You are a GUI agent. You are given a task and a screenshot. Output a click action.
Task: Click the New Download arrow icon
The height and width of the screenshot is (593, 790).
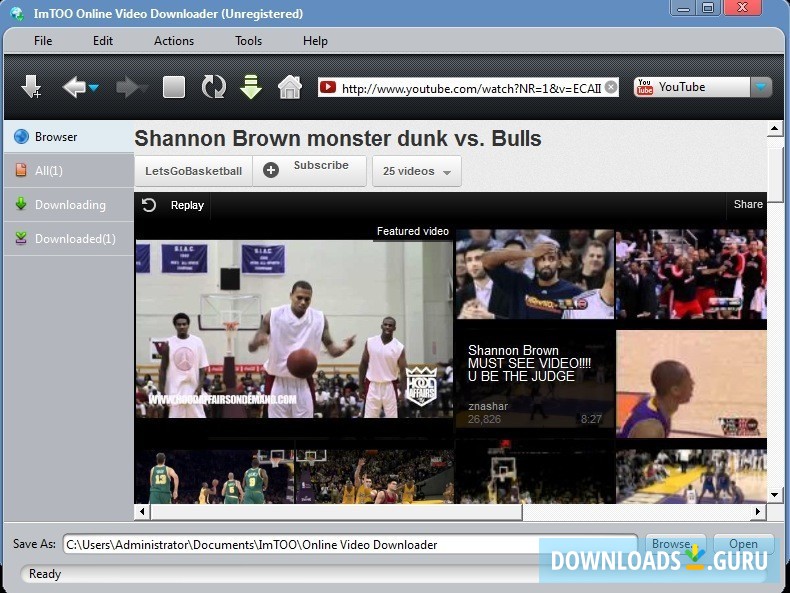(x=31, y=87)
